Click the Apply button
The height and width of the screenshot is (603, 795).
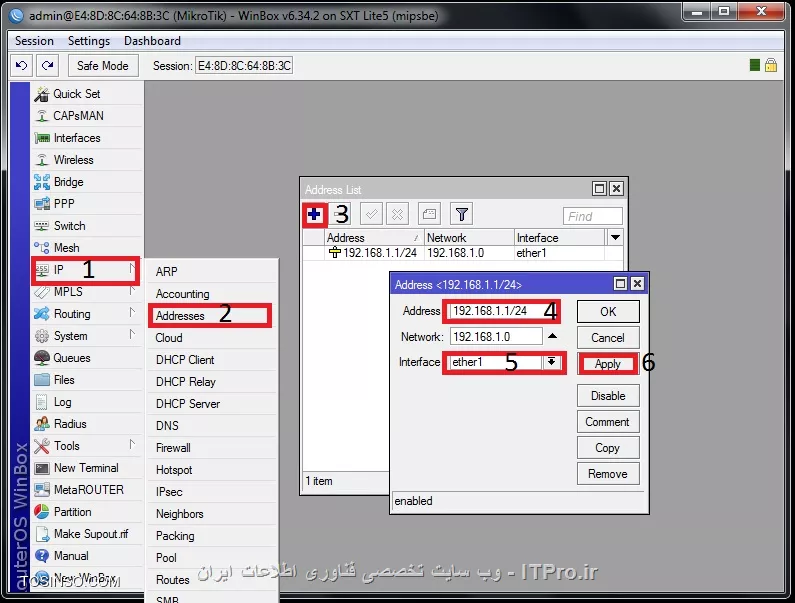607,364
